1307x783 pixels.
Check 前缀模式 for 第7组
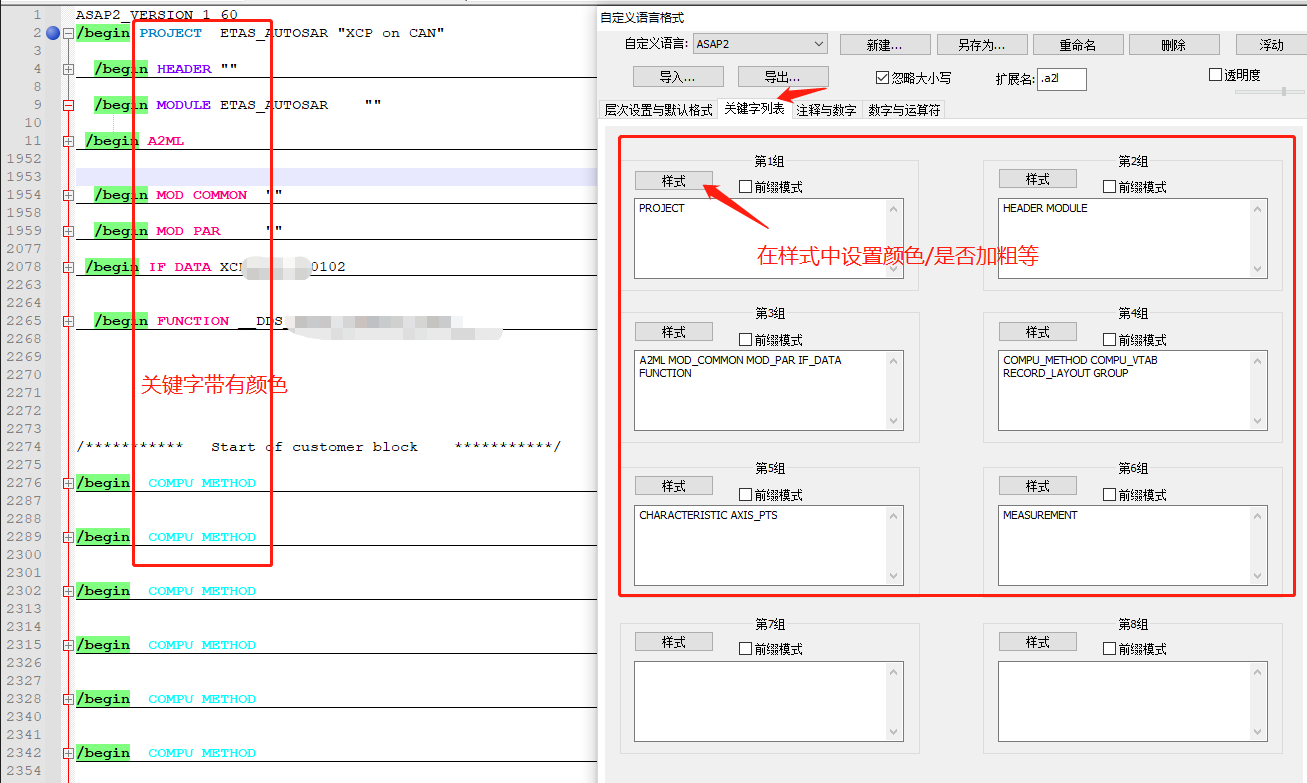(746, 648)
